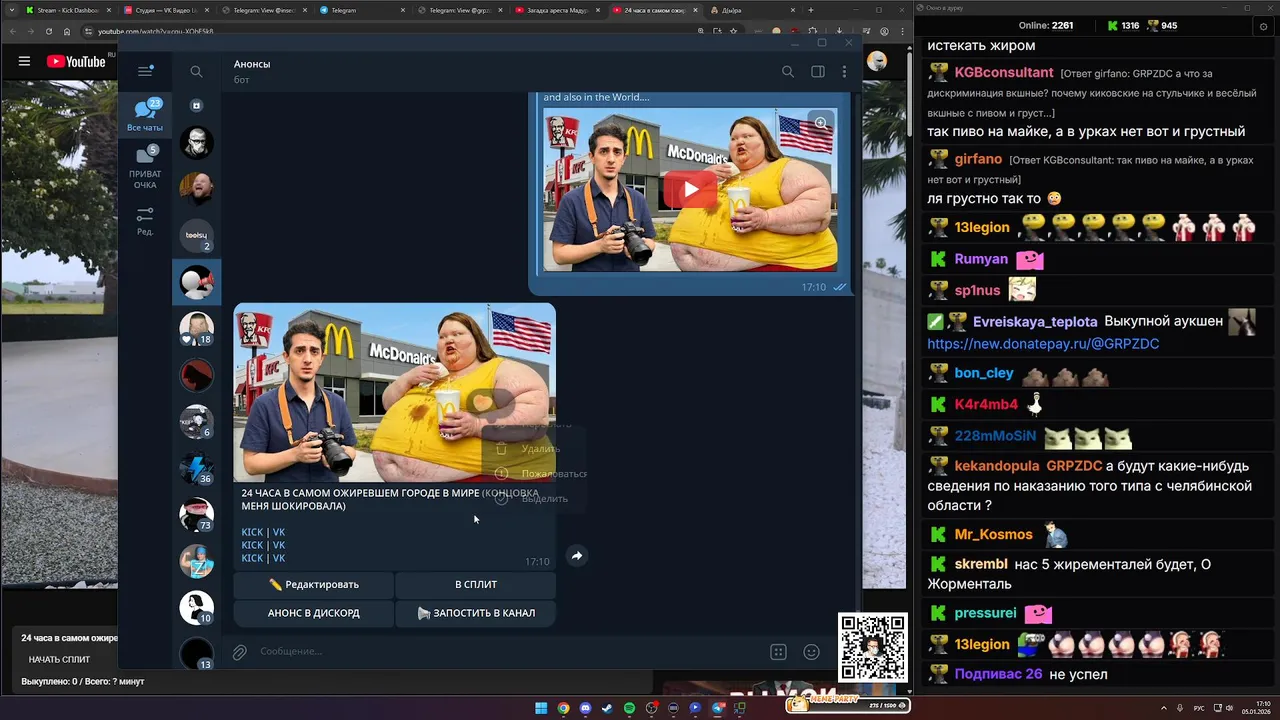This screenshot has width=1280, height=720.
Task: Open Discord from the taskbar
Action: (585, 708)
